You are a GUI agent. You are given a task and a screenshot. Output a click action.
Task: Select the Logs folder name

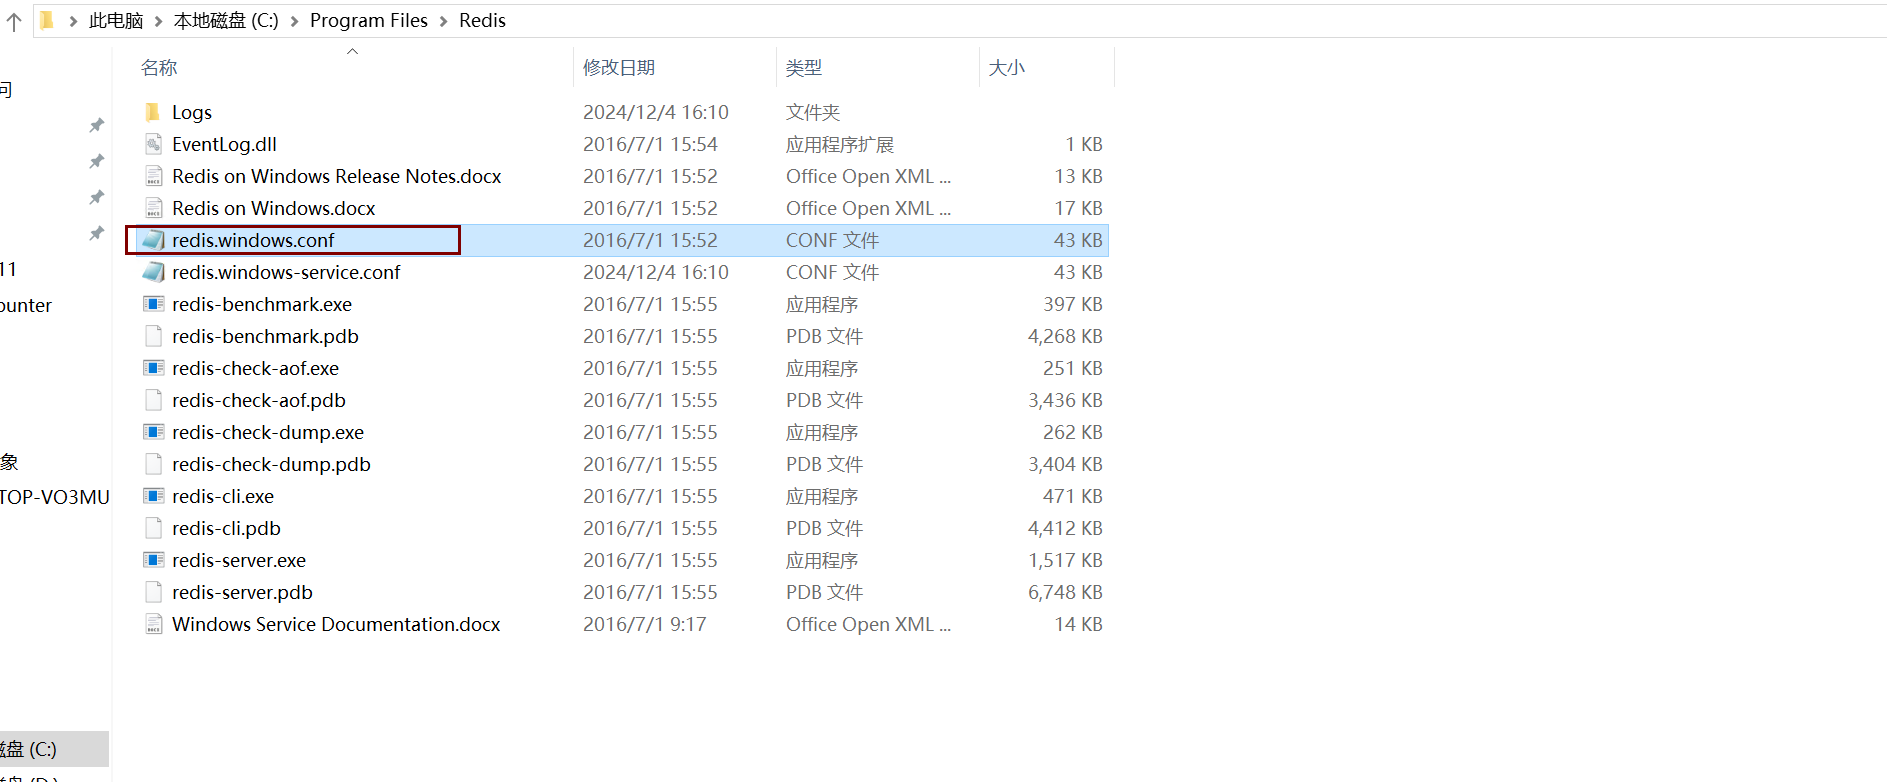pos(192,112)
